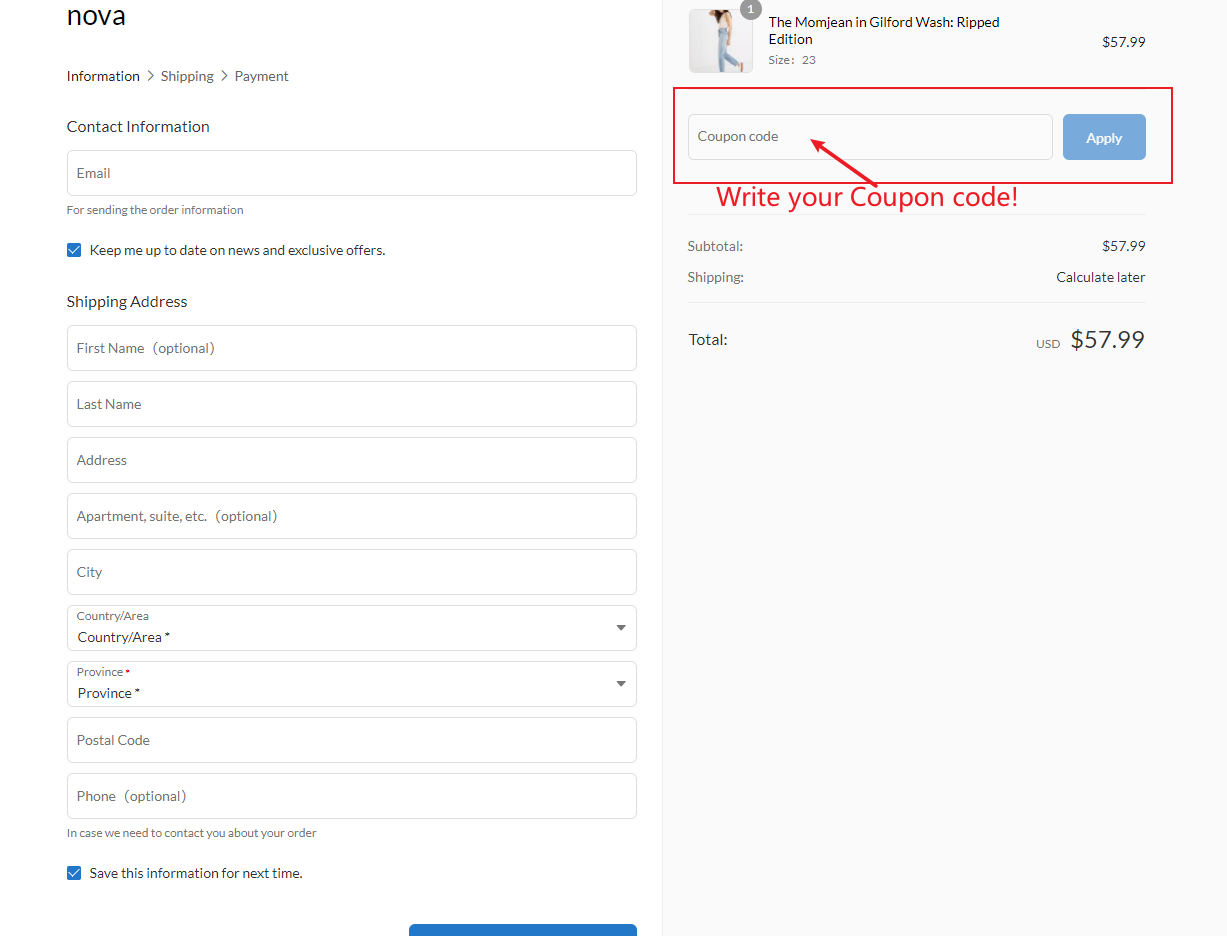Click the nova store logo
The height and width of the screenshot is (936, 1227).
pyautogui.click(x=96, y=16)
